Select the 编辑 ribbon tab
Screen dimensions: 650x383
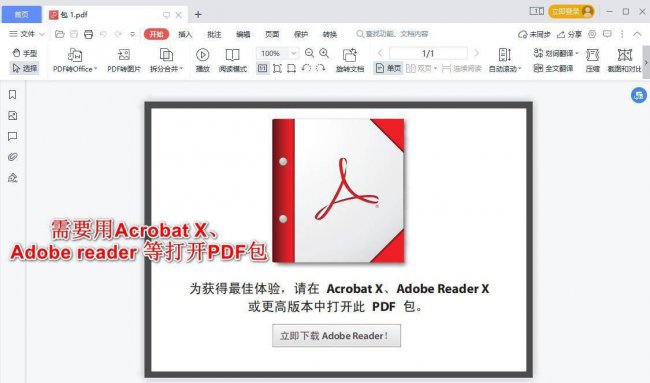(x=243, y=34)
